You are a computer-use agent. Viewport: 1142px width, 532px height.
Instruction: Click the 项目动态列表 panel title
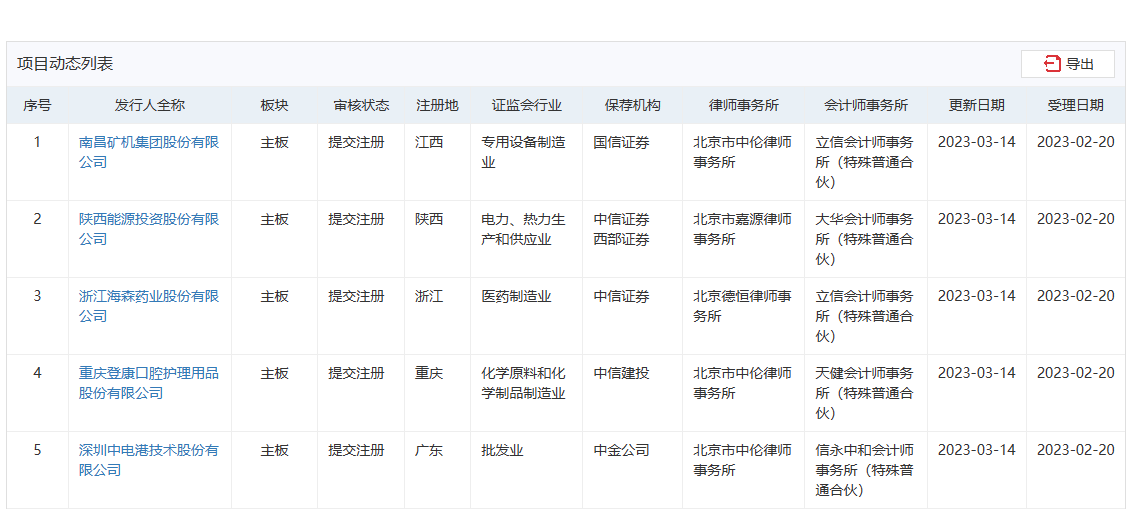coord(65,64)
